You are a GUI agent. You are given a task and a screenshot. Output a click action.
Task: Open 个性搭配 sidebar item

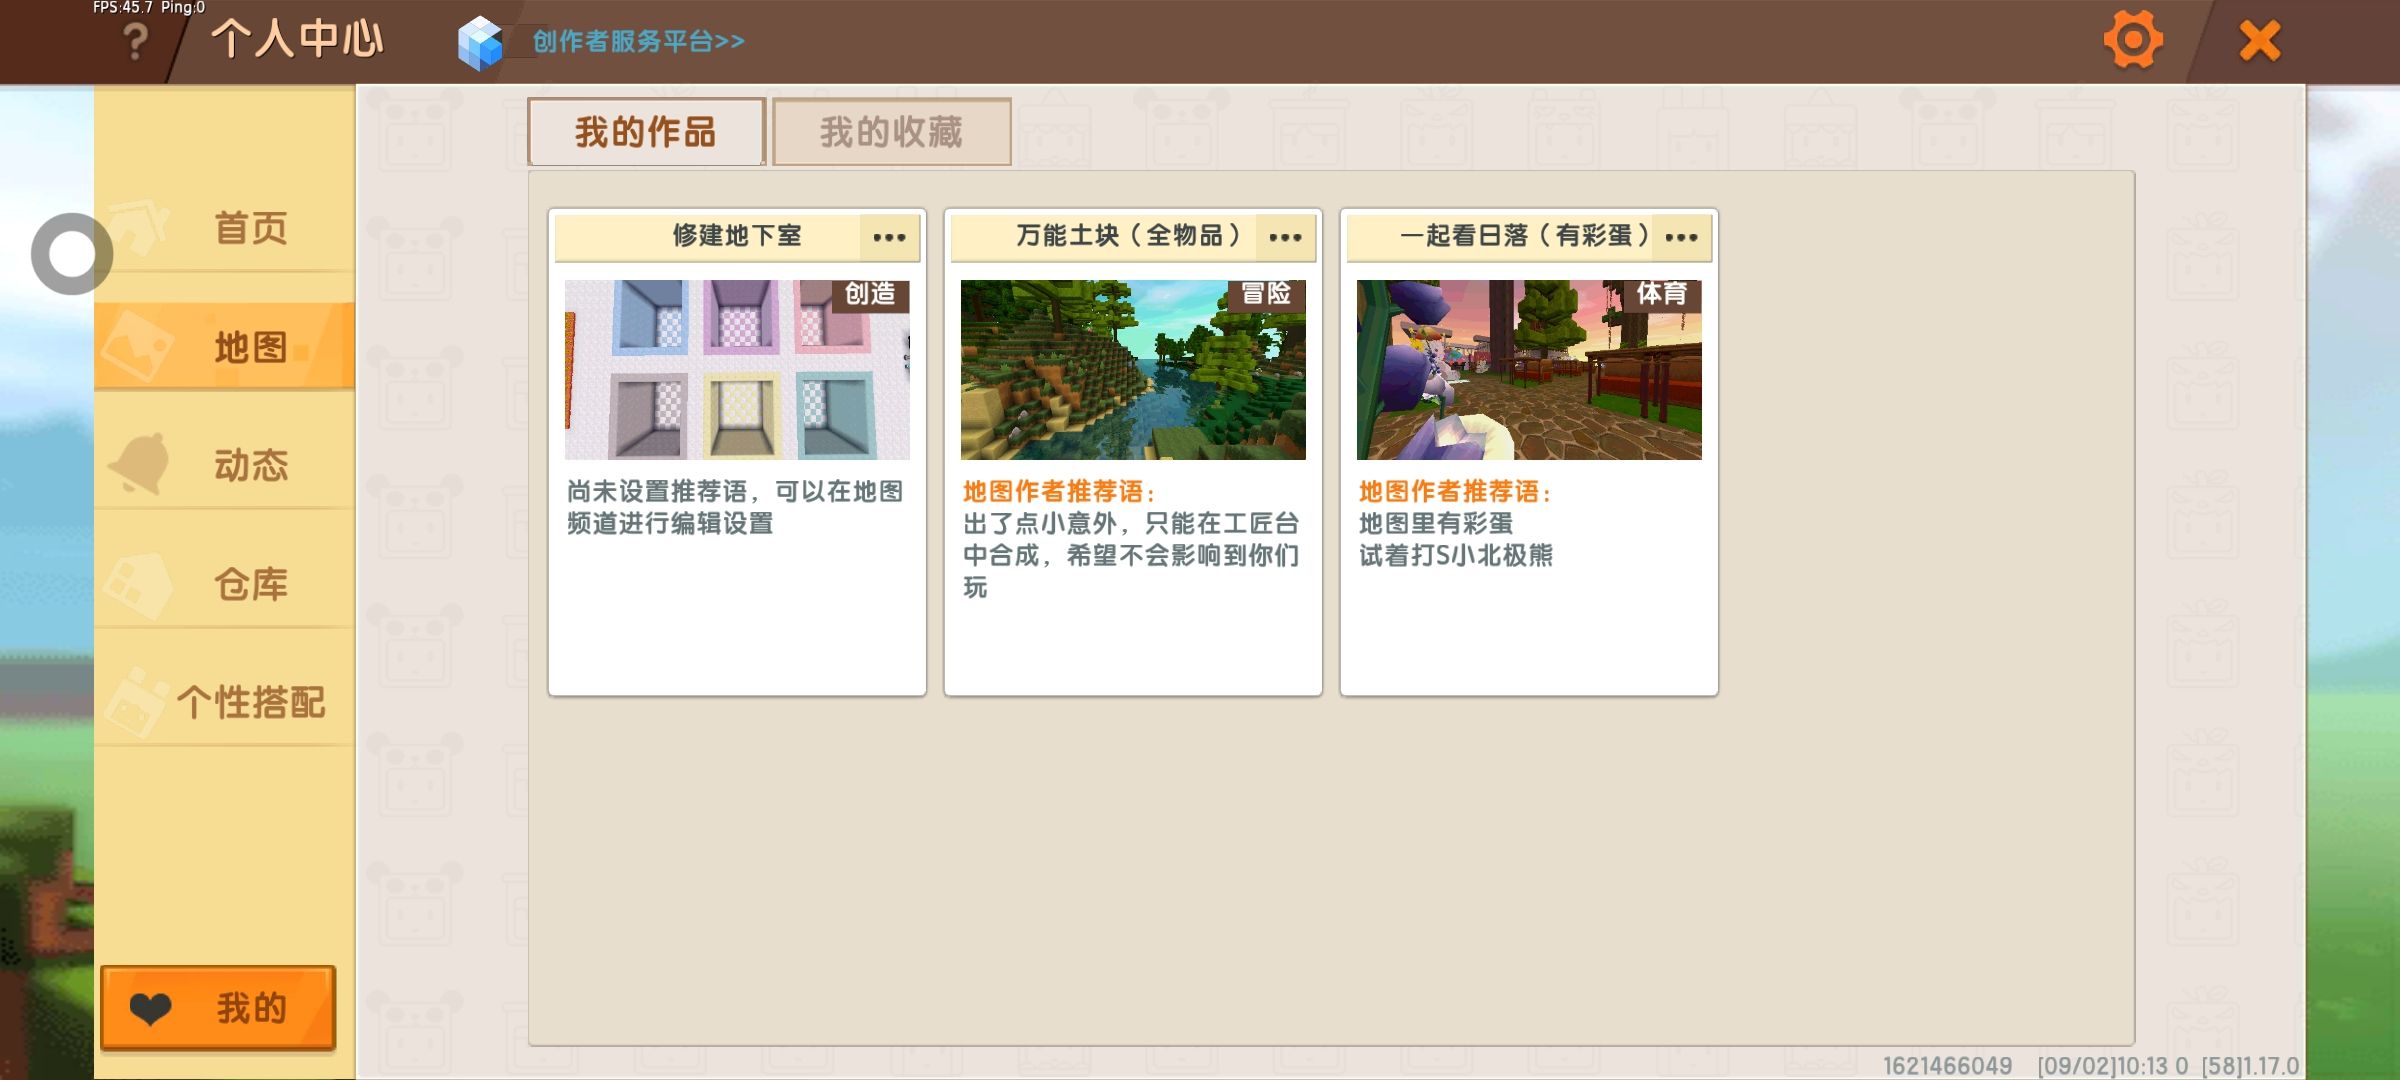(x=250, y=702)
